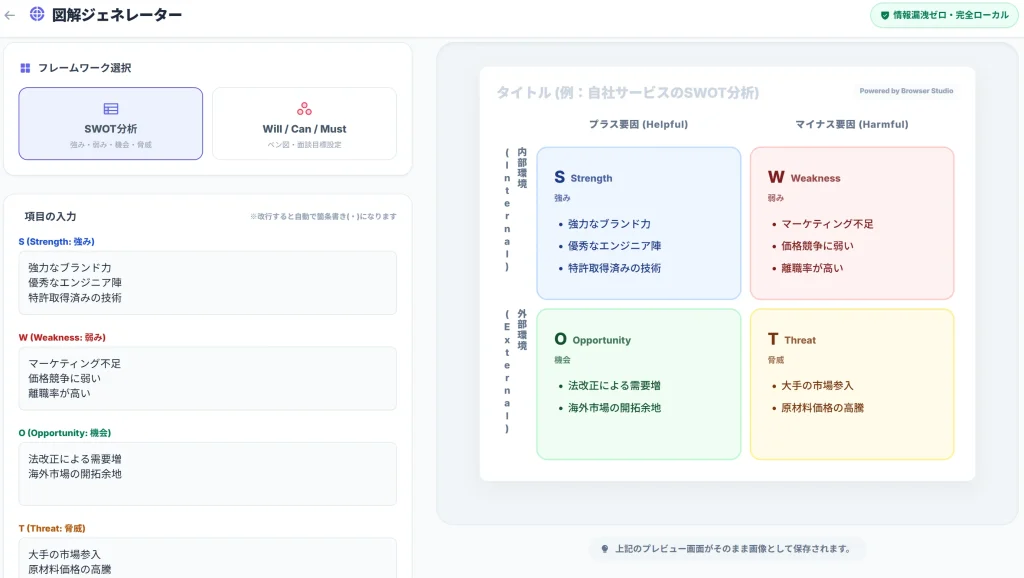Click the 情報漏洩ゼロ・完全ローカル badge
This screenshot has width=1024, height=578.
(x=944, y=15)
